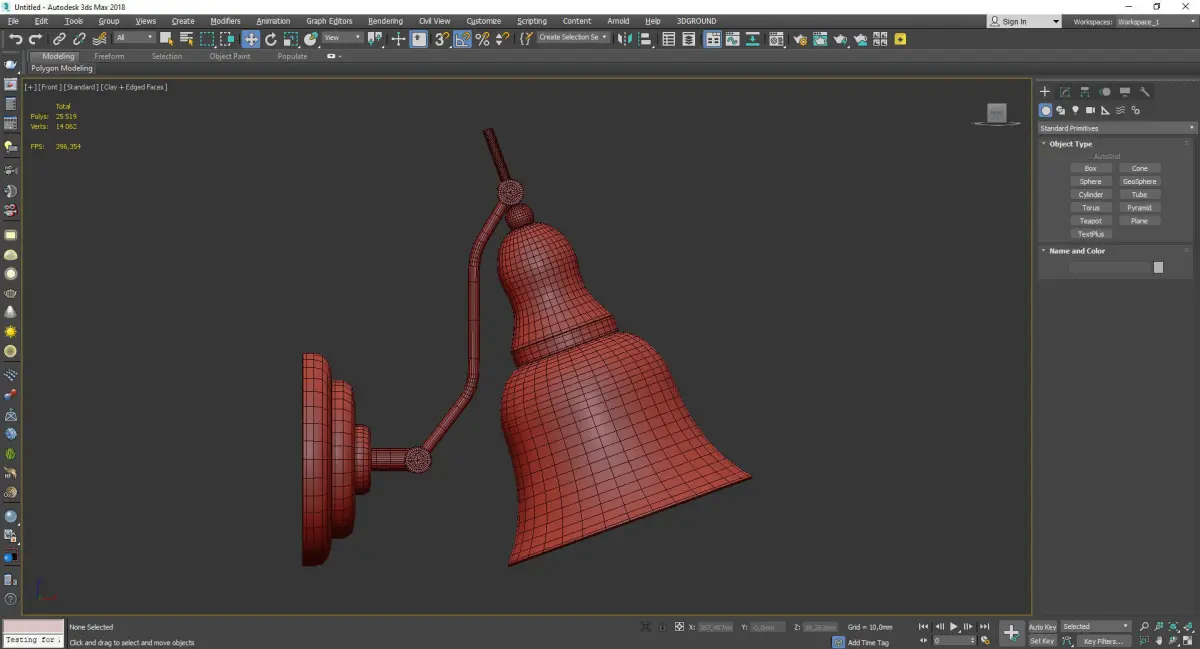Open the Curve Editor icon
The height and width of the screenshot is (649, 1200).
[732, 39]
